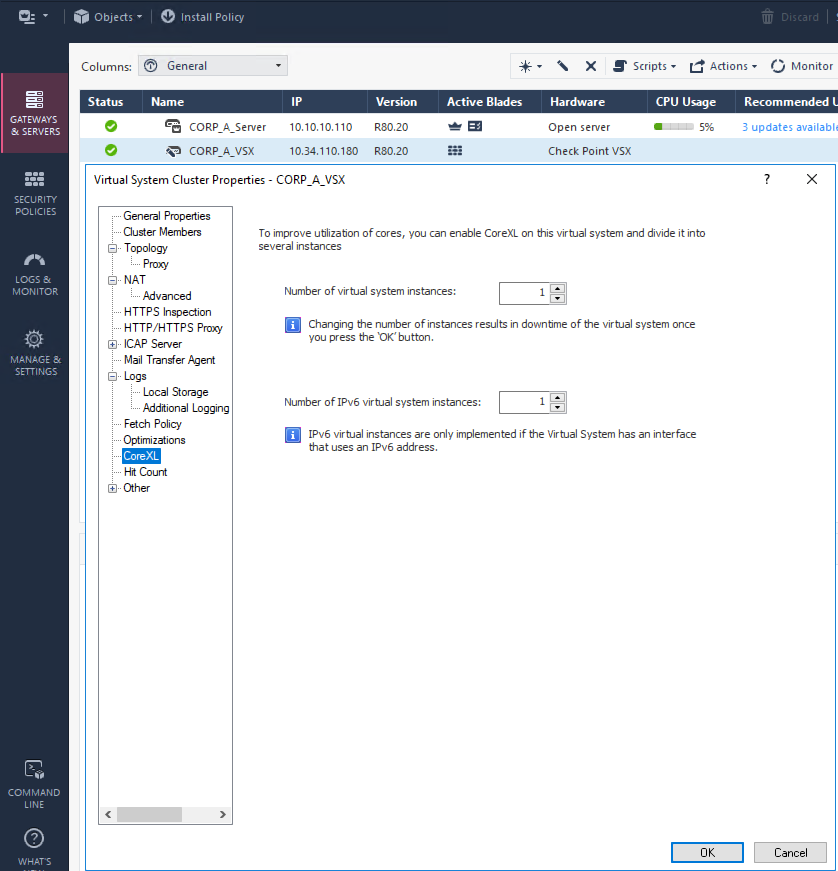The image size is (838, 871).
Task: Select Proxy under Topology
Action: (x=155, y=264)
